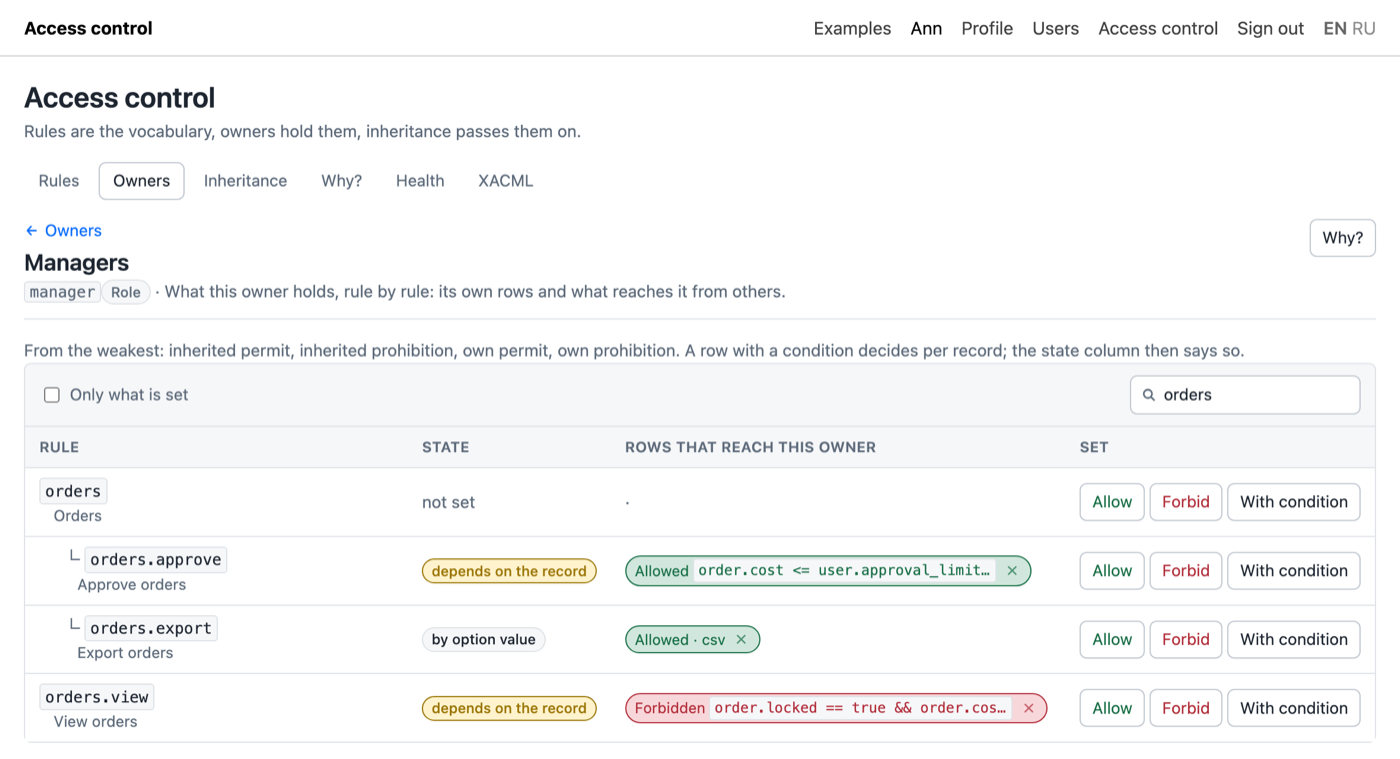This screenshot has height=759, width=1400.
Task: Allow the orders.export rule
Action: pos(1112,640)
